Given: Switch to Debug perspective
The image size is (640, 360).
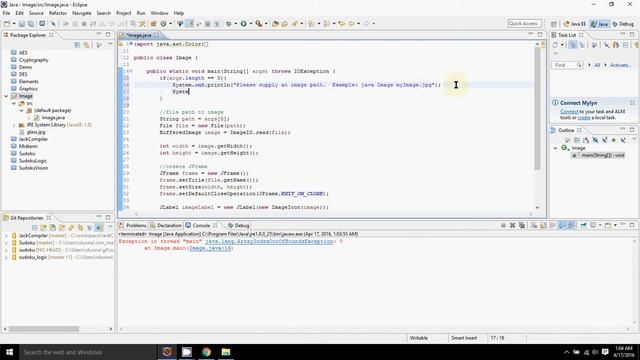Looking at the screenshot, I should [623, 24].
